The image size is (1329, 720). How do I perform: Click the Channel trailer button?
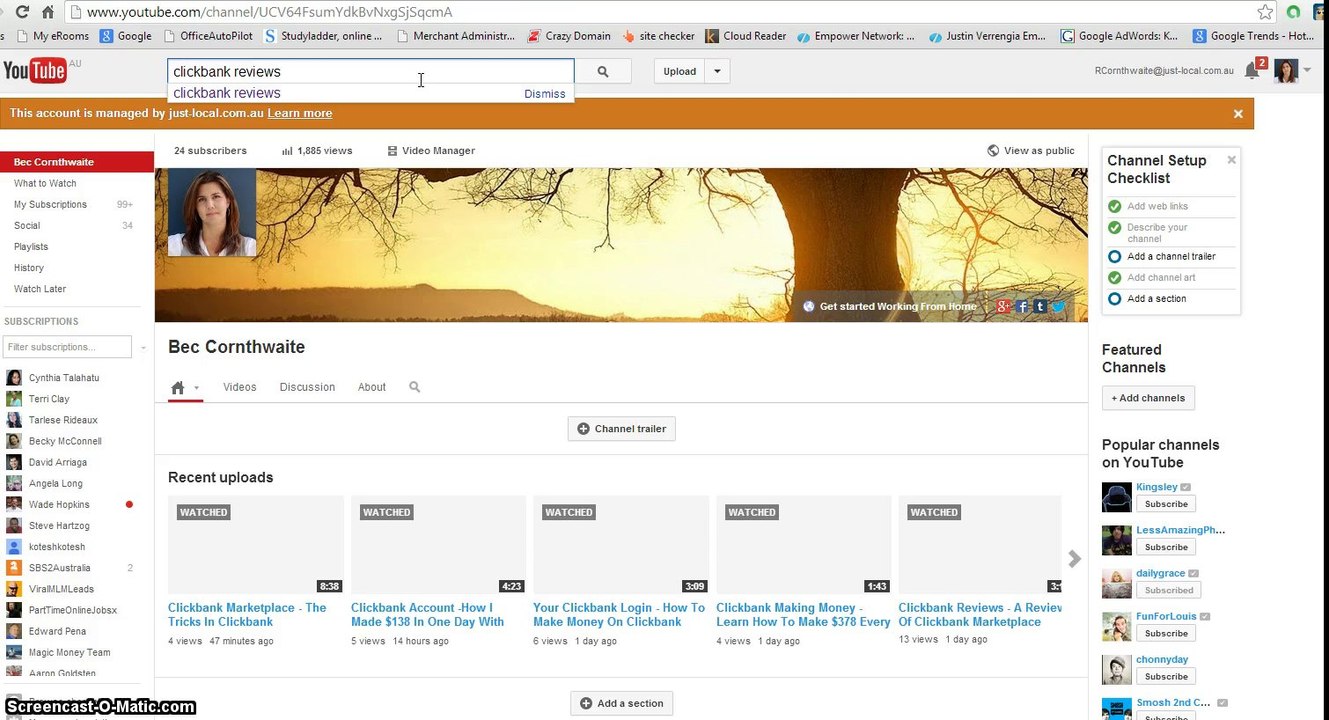tap(622, 429)
